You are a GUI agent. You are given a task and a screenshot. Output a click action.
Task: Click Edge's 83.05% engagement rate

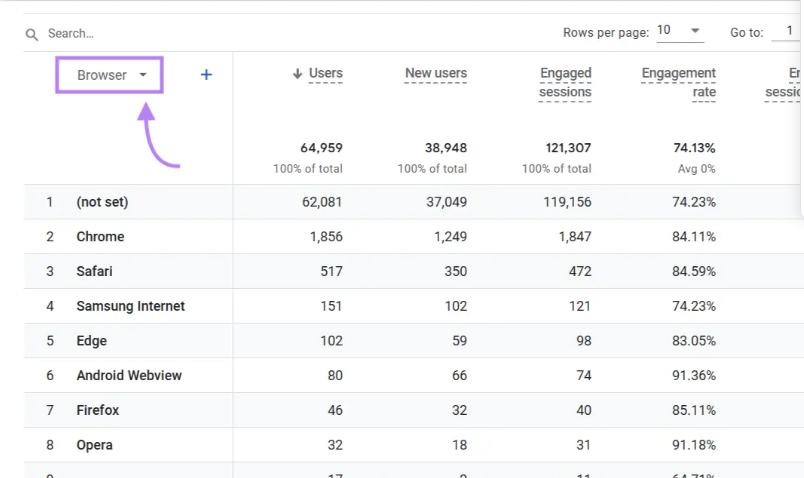click(694, 341)
